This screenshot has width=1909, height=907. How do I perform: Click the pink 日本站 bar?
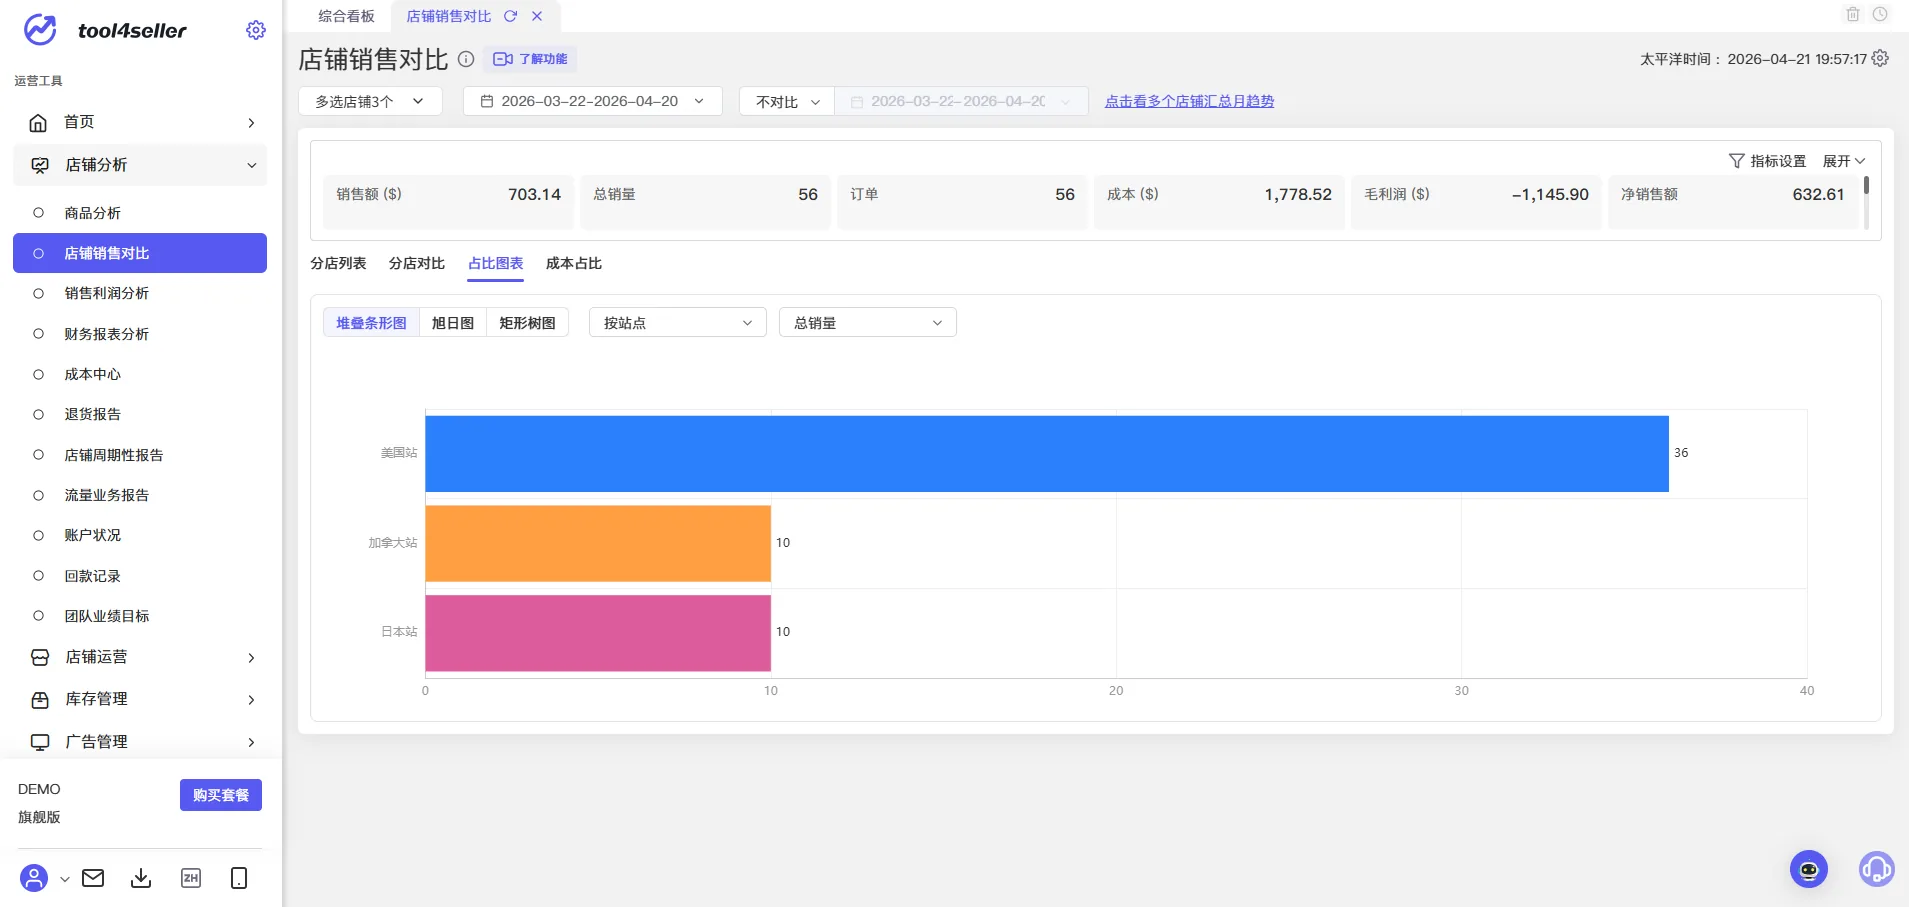pos(598,633)
